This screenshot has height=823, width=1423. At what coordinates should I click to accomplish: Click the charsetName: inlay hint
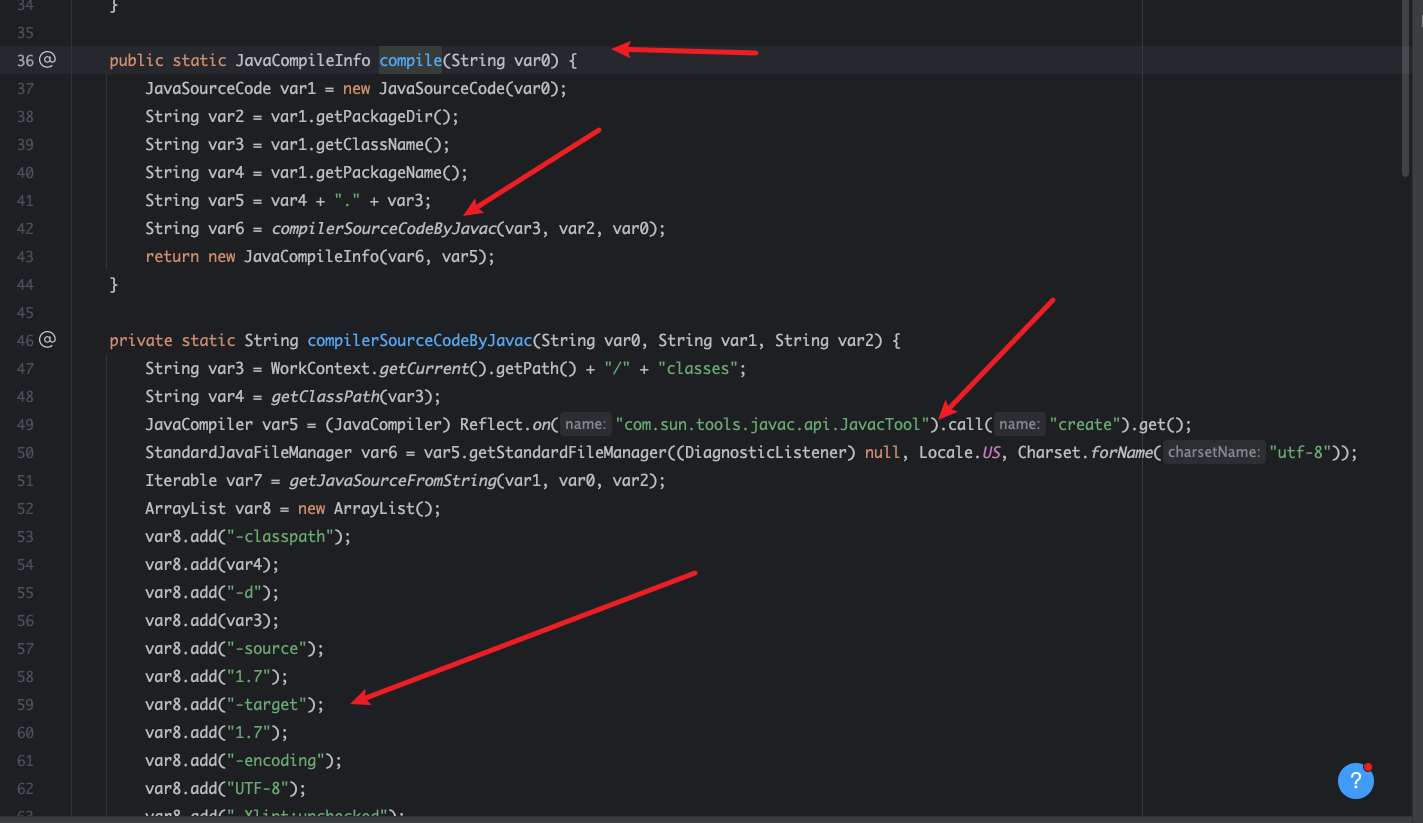[x=1213, y=452]
